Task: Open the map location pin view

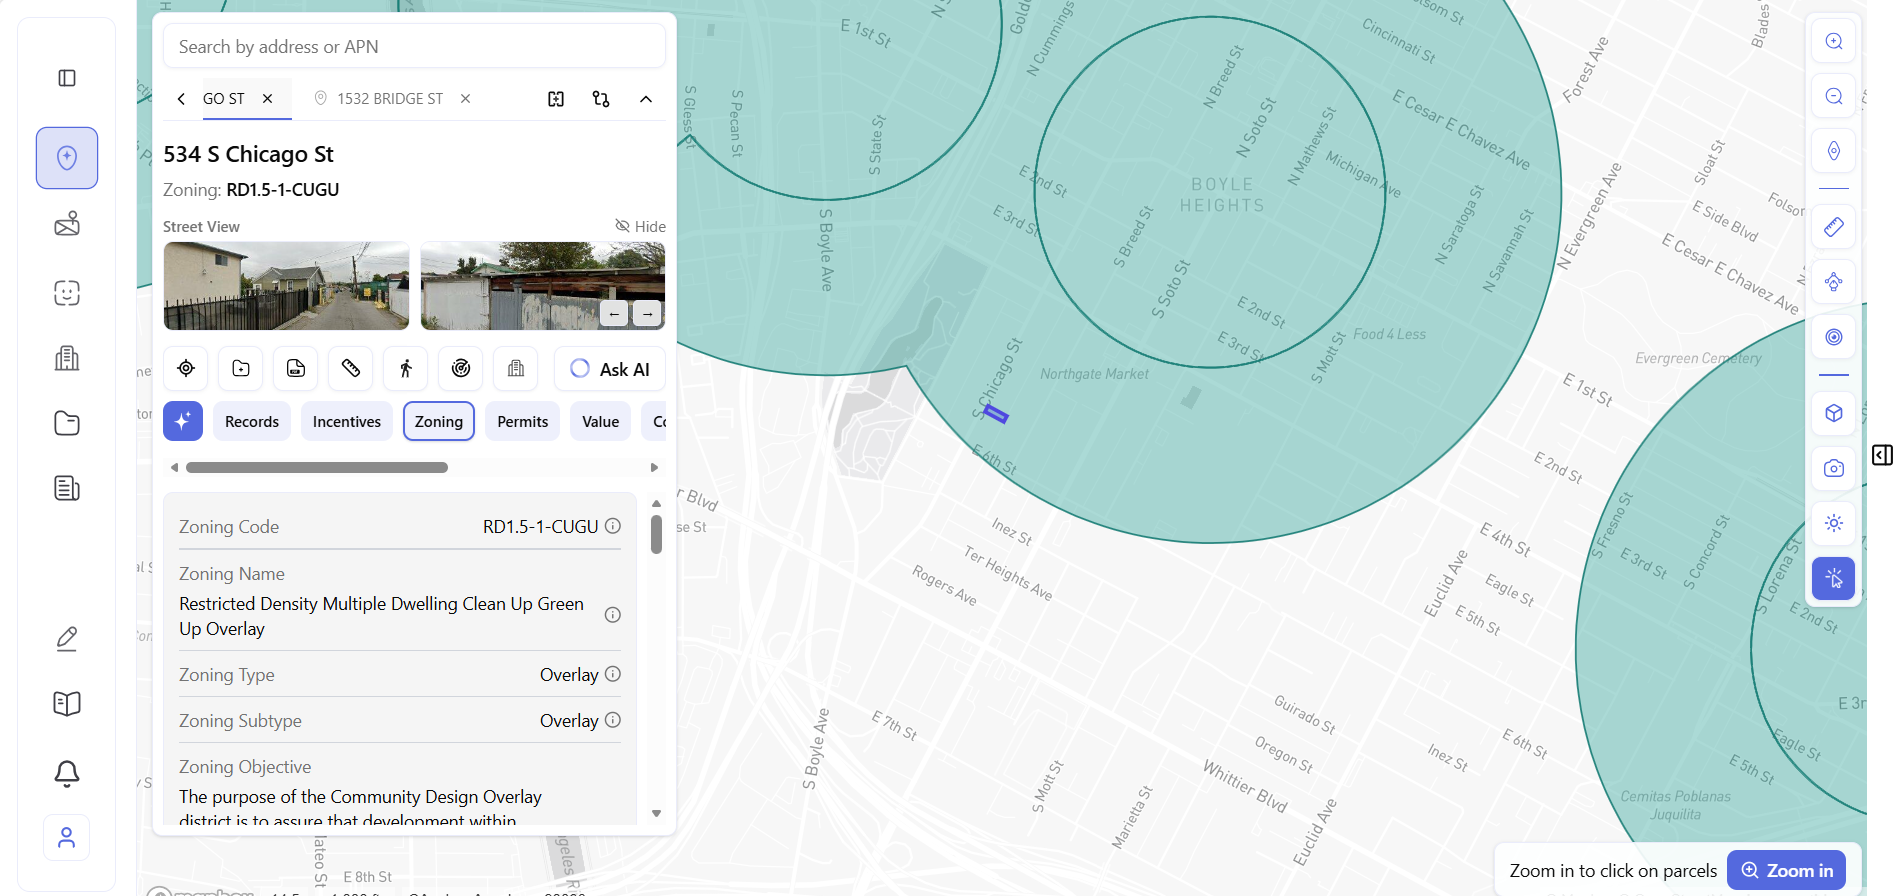Action: point(67,158)
